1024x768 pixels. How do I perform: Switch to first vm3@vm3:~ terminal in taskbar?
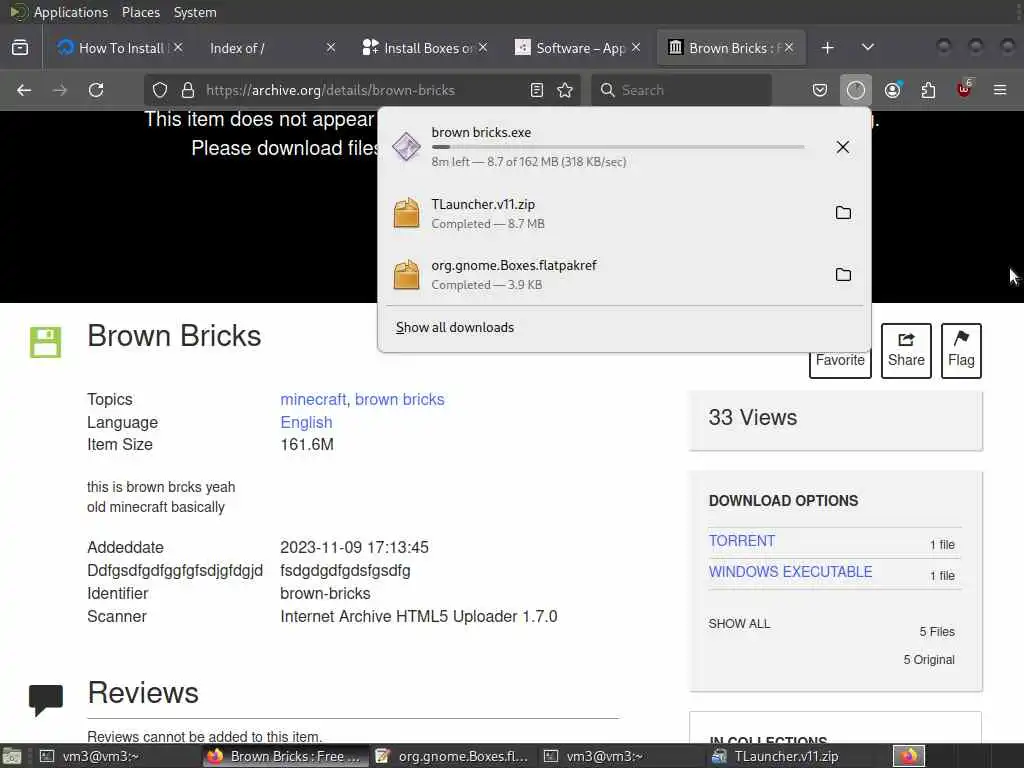point(90,756)
